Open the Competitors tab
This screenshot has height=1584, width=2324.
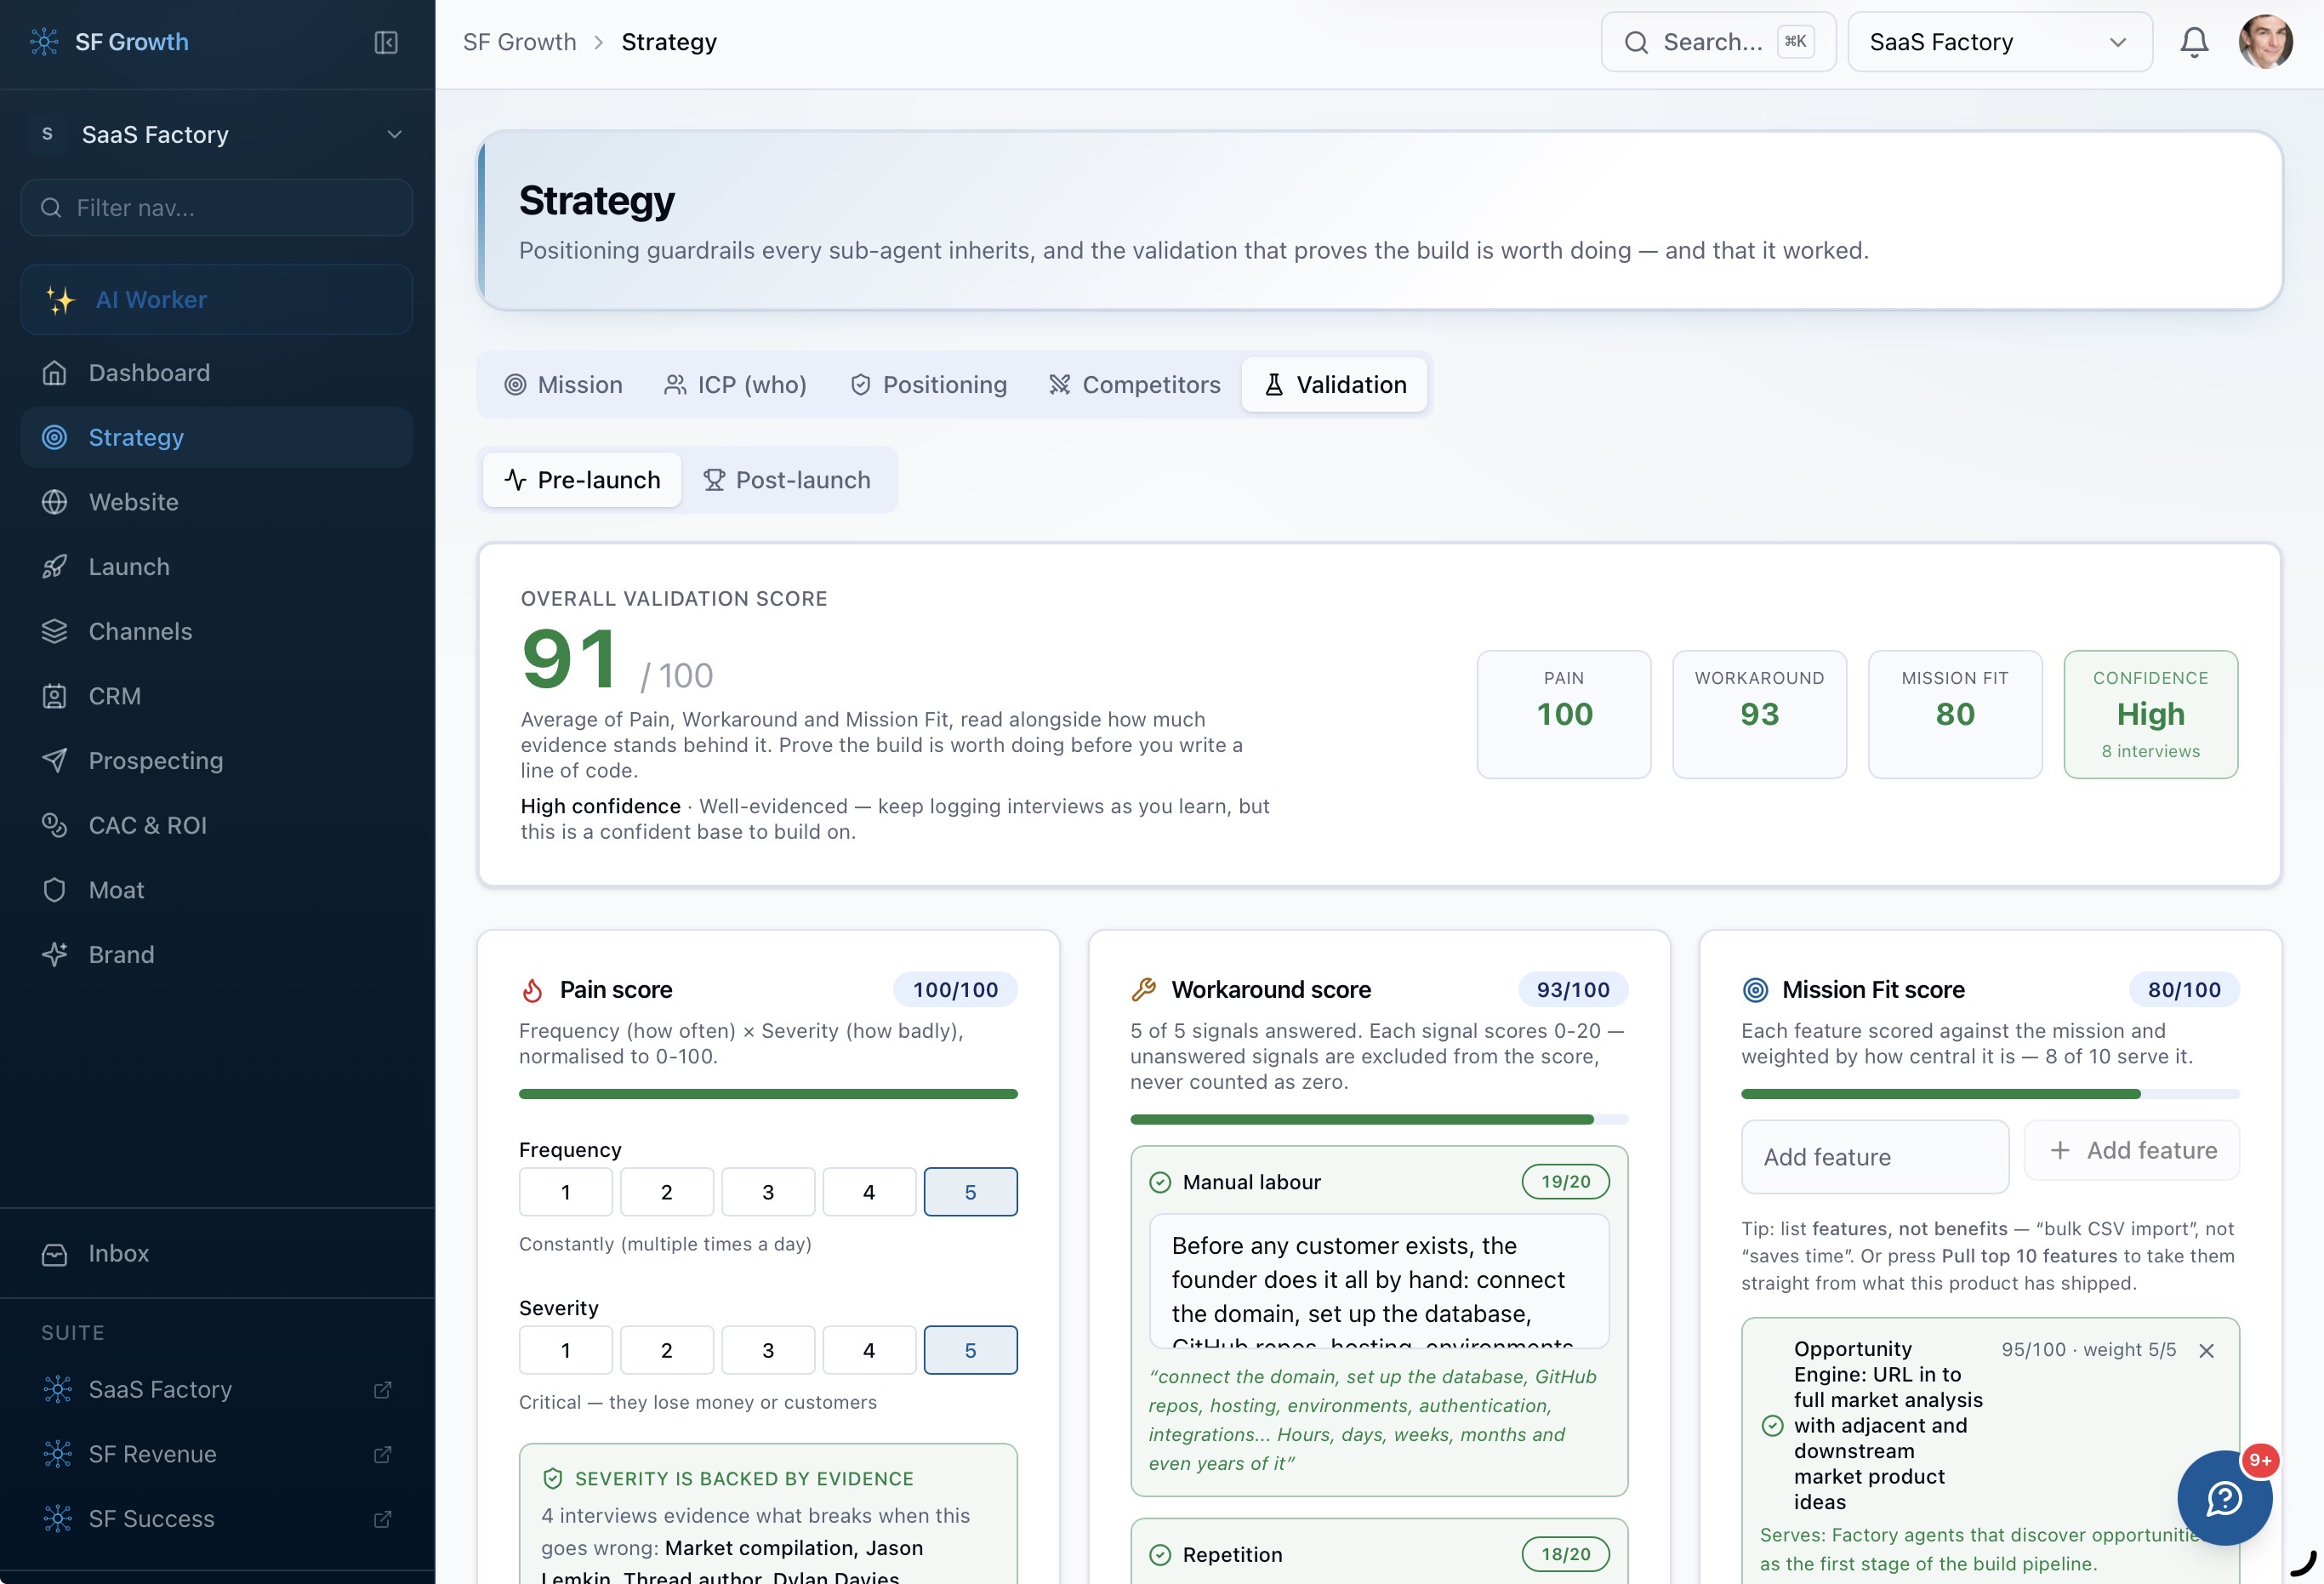(x=1134, y=385)
